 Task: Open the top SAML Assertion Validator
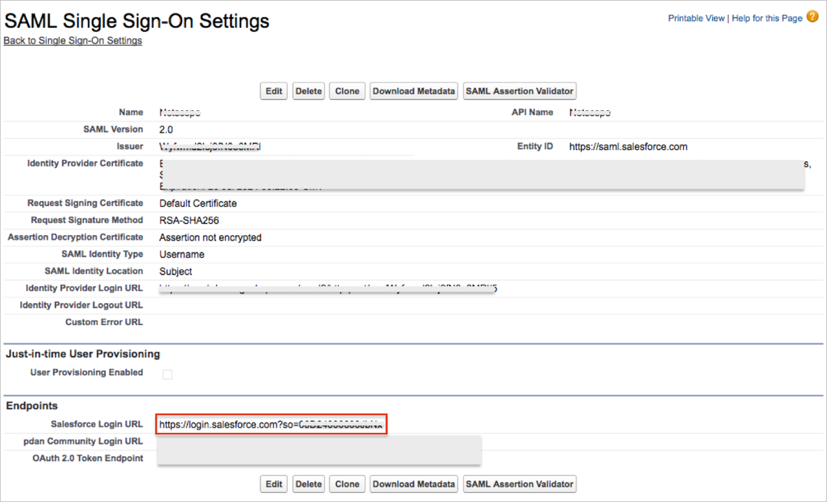point(519,91)
